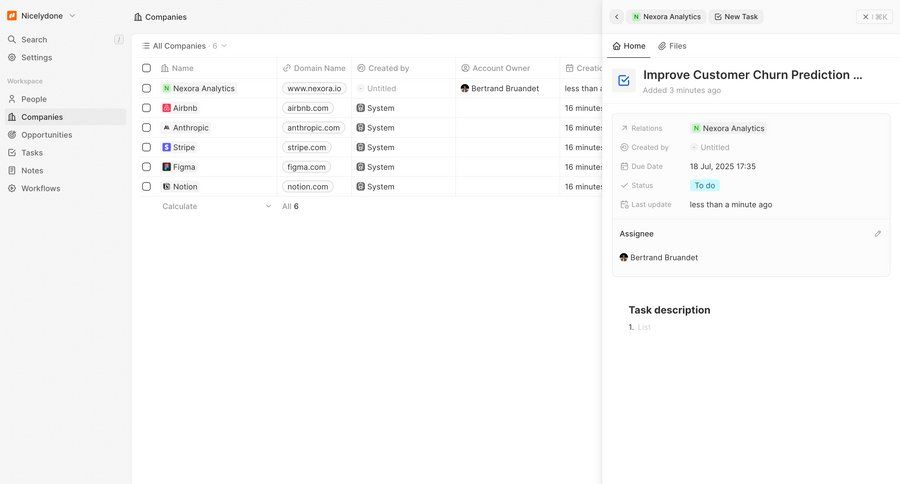Click the Account Owner column header
The width and height of the screenshot is (900, 484).
point(495,68)
